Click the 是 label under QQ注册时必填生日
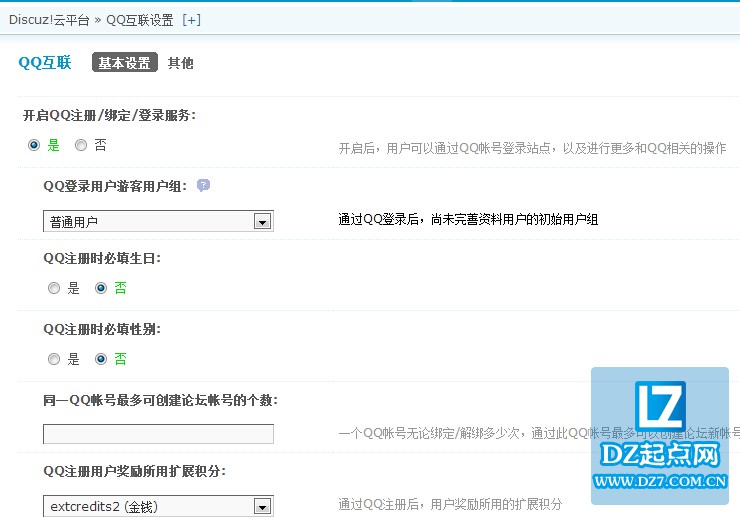This screenshot has height=517, width=740. [73, 288]
